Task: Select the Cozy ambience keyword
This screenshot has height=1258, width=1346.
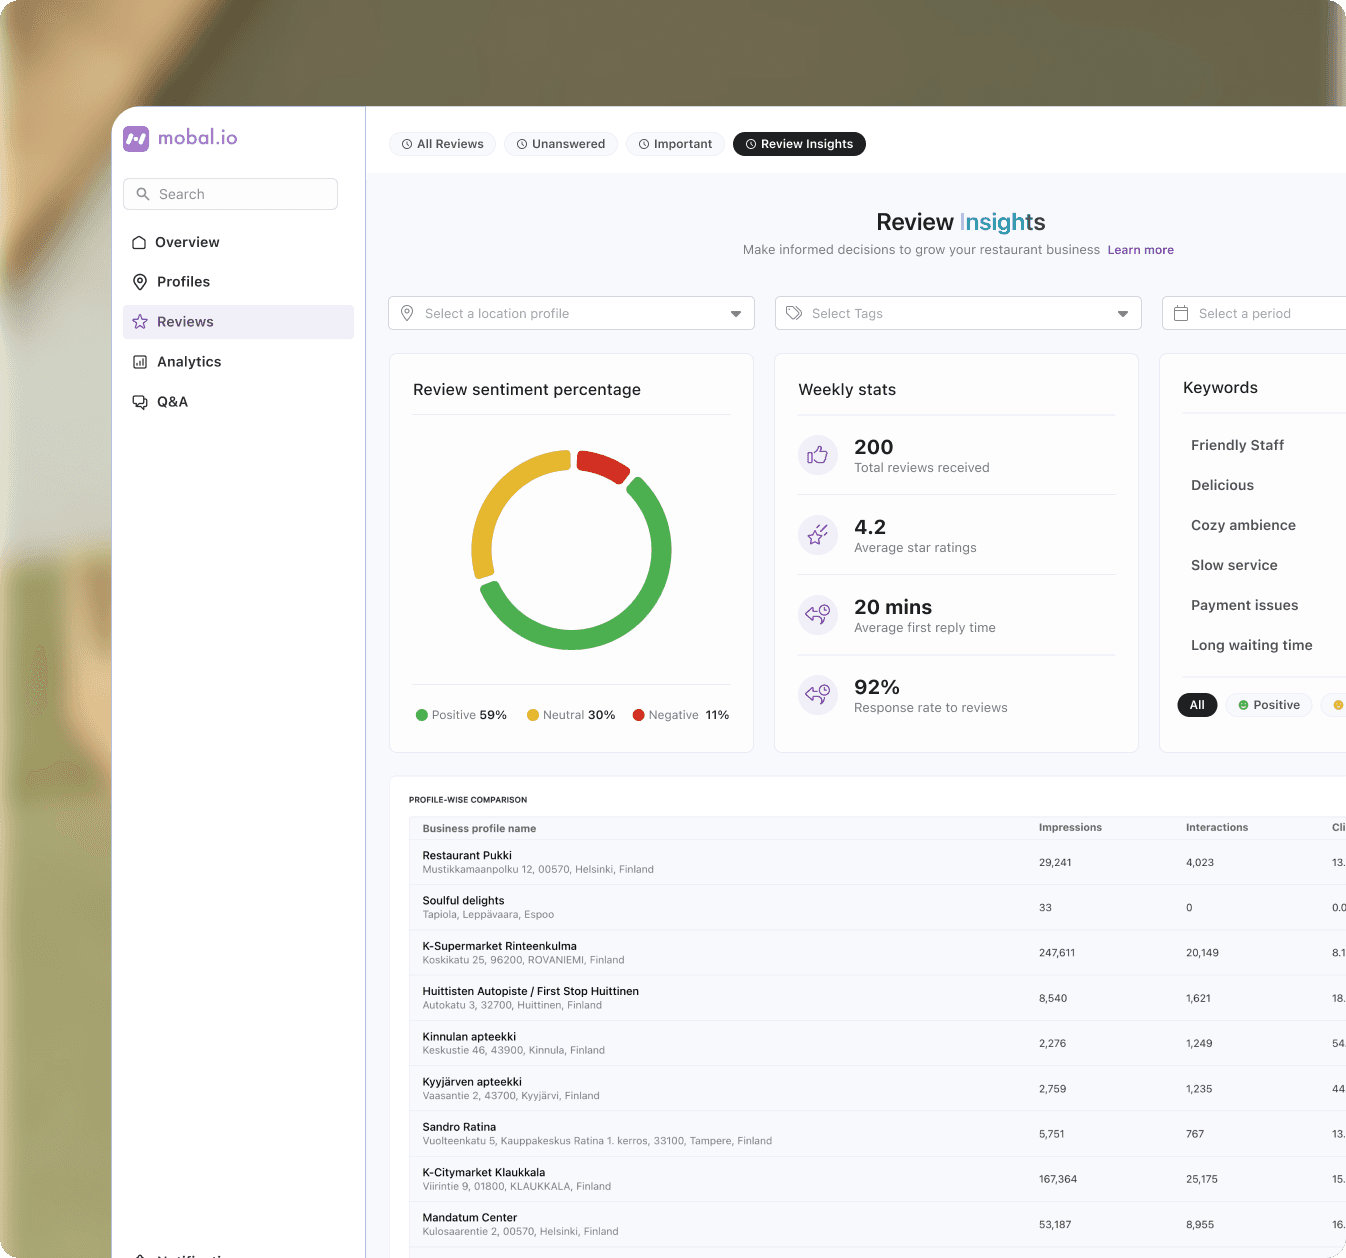Action: pyautogui.click(x=1243, y=525)
